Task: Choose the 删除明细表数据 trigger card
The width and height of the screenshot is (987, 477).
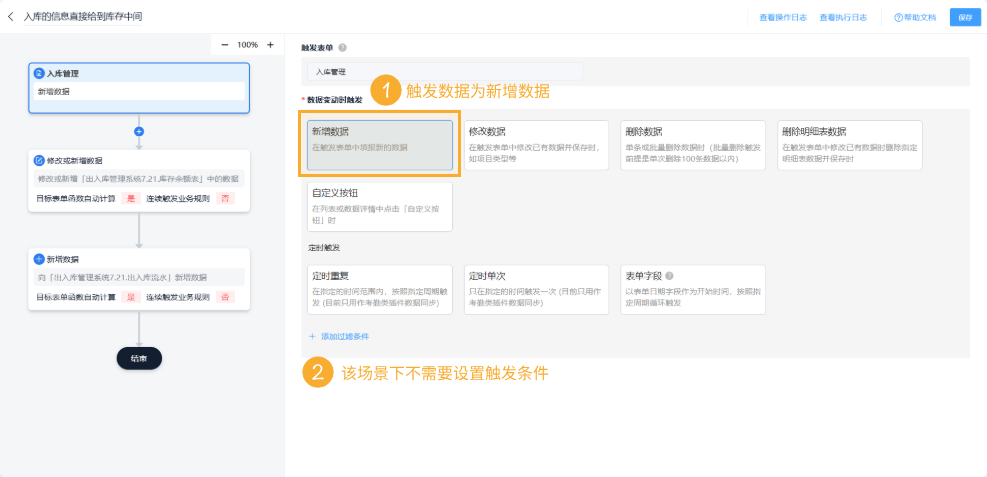Action: pyautogui.click(x=849, y=144)
